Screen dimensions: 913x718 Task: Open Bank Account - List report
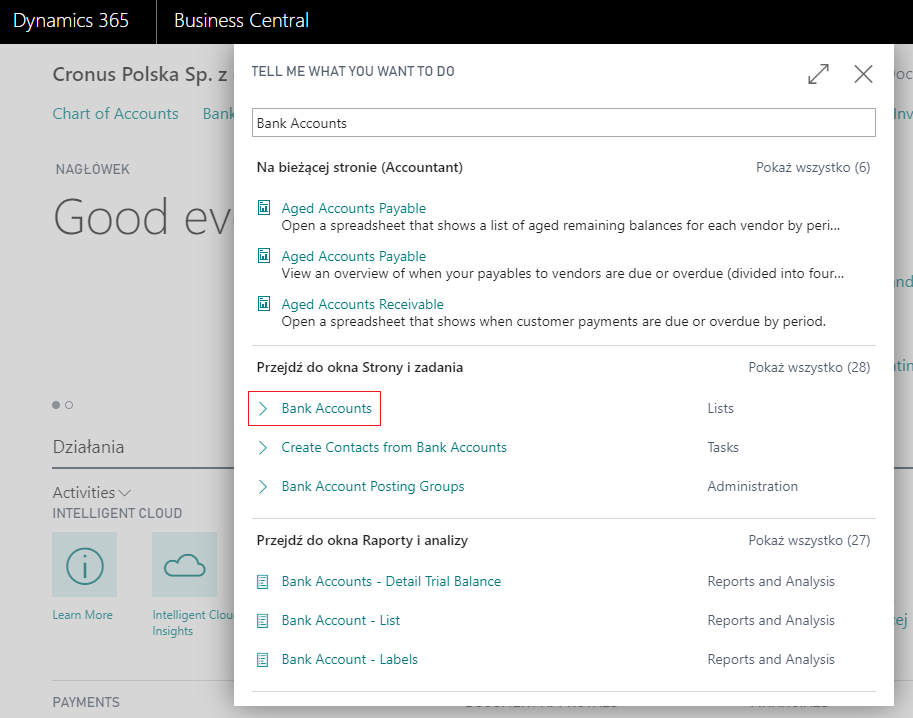click(x=341, y=620)
